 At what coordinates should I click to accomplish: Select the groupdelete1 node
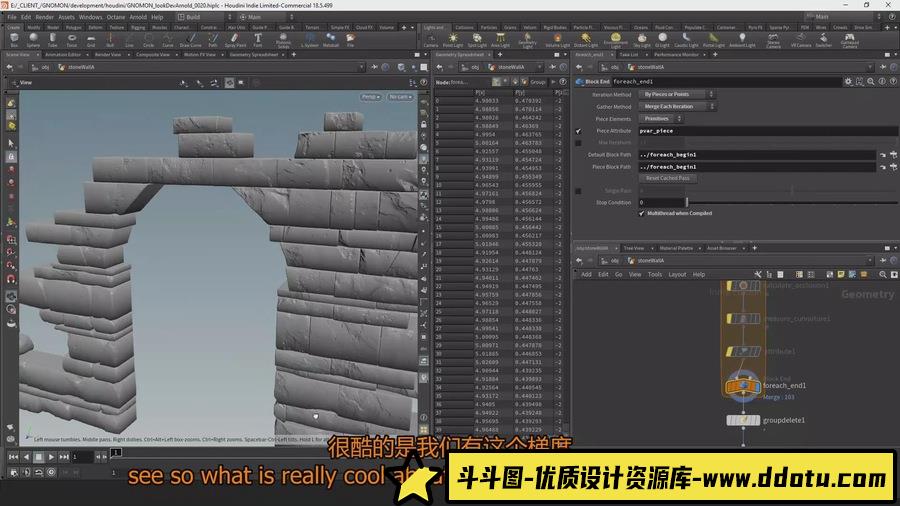tap(743, 420)
